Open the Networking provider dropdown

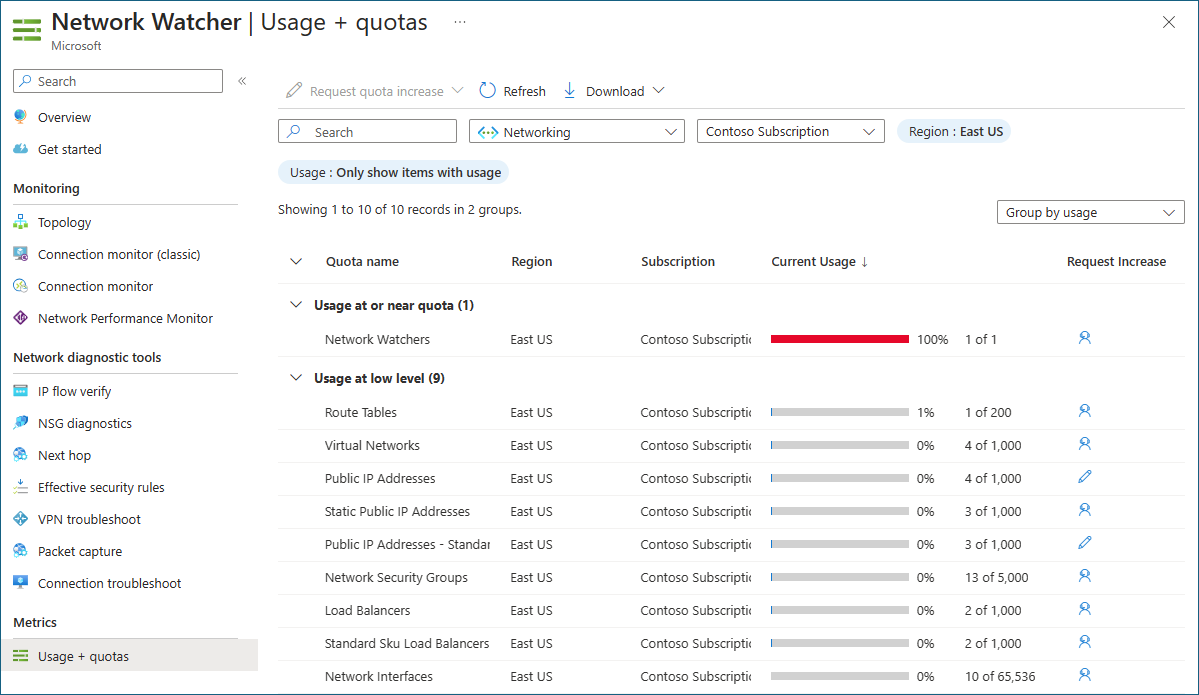click(x=576, y=132)
